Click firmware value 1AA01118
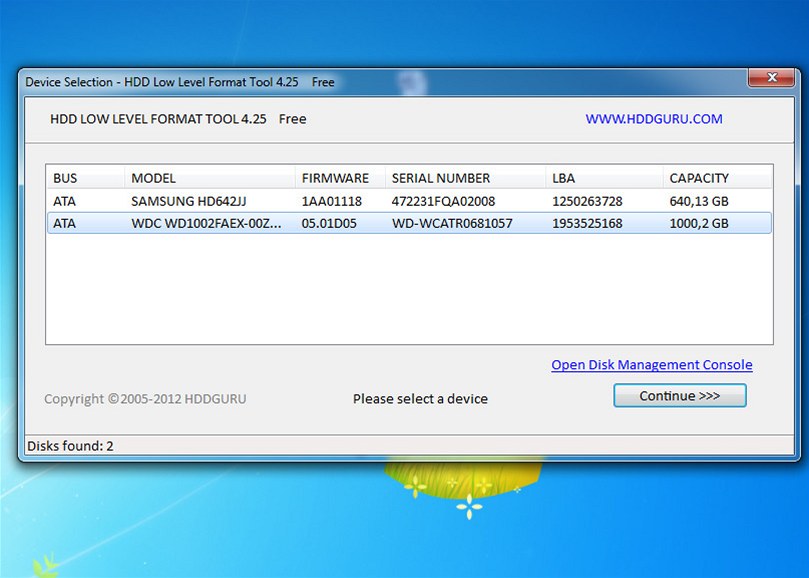 click(x=332, y=201)
